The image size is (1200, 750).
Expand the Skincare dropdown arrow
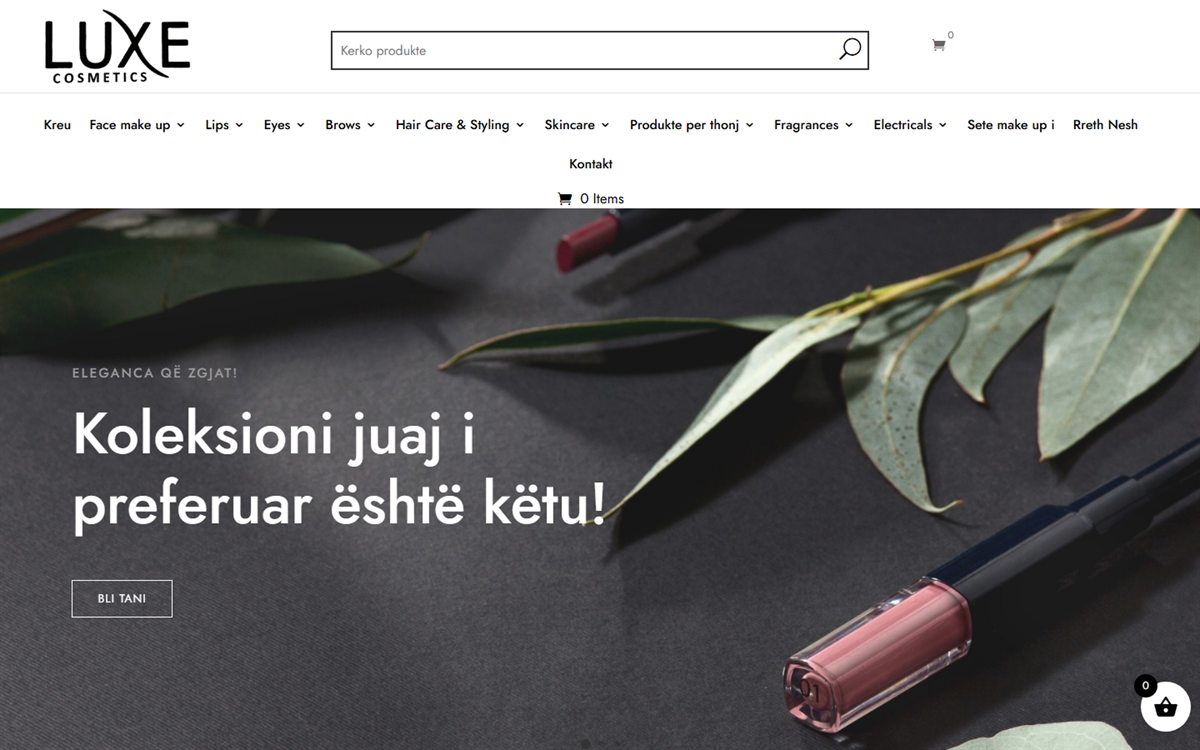point(605,125)
